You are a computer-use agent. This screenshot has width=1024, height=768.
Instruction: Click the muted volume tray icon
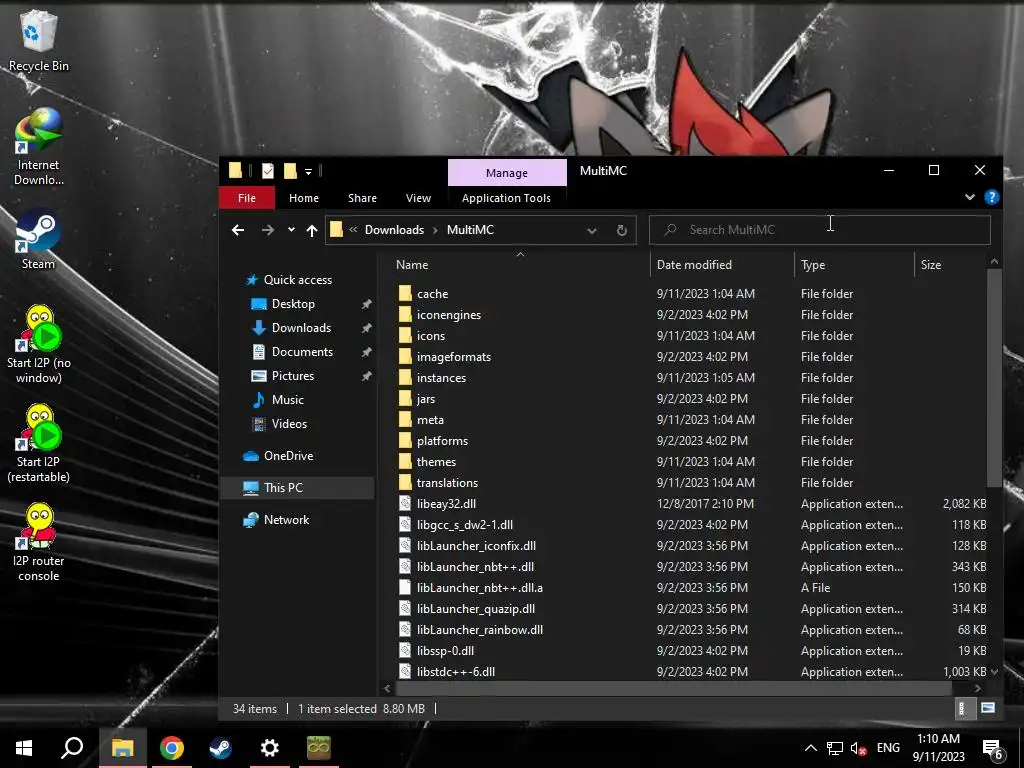click(x=859, y=748)
